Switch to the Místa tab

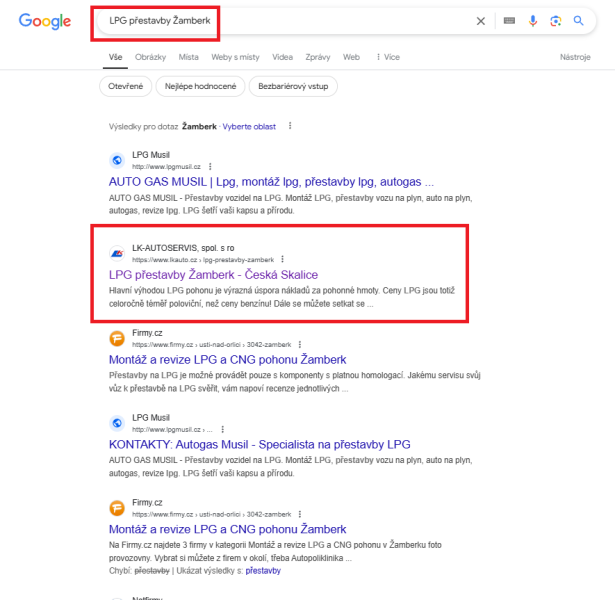189,57
